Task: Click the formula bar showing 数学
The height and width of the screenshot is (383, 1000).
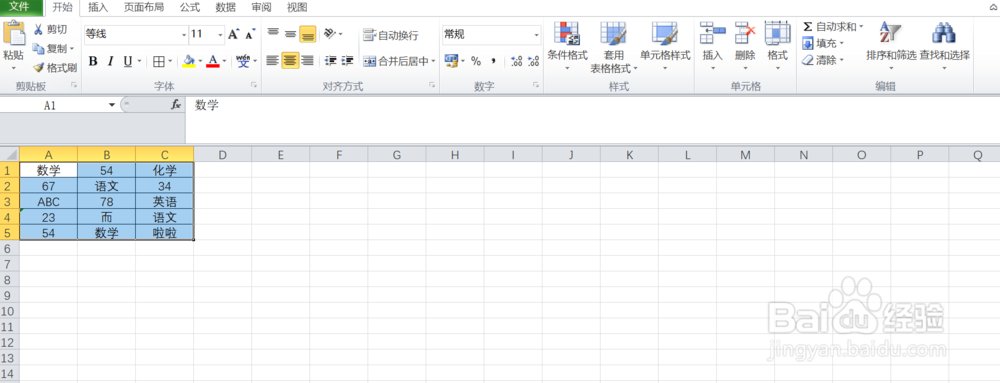Action: click(592, 120)
